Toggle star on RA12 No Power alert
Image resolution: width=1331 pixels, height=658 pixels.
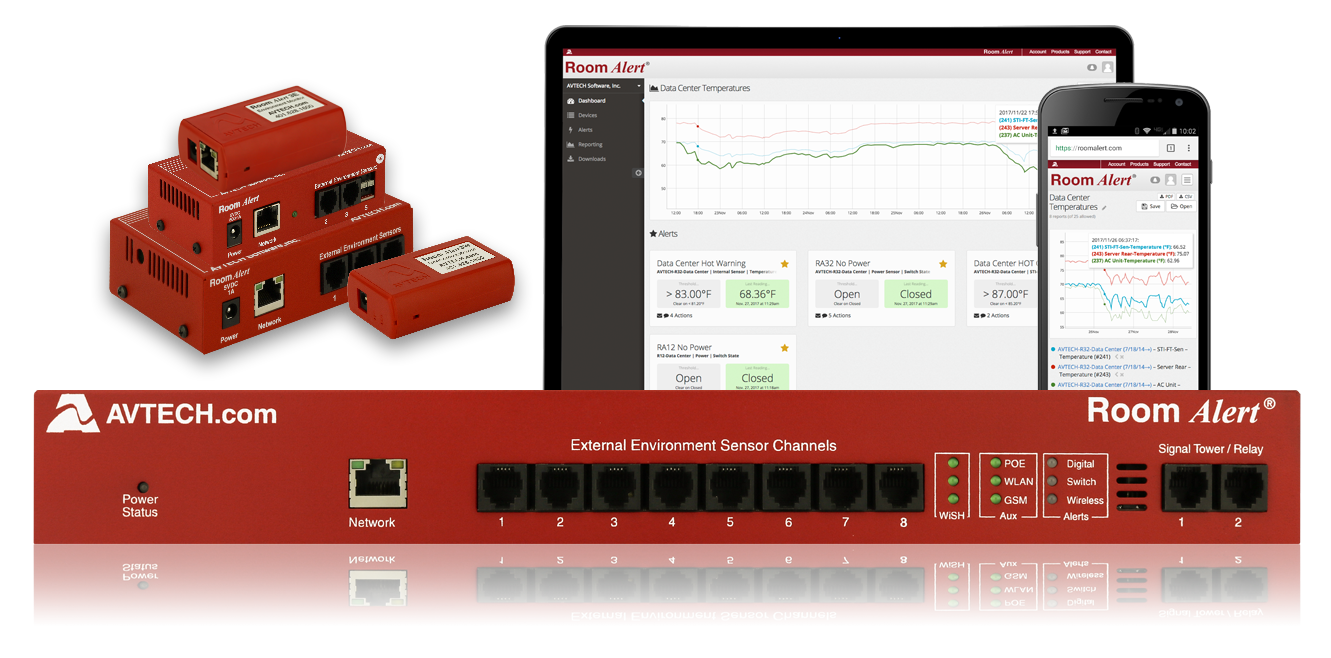tap(785, 348)
